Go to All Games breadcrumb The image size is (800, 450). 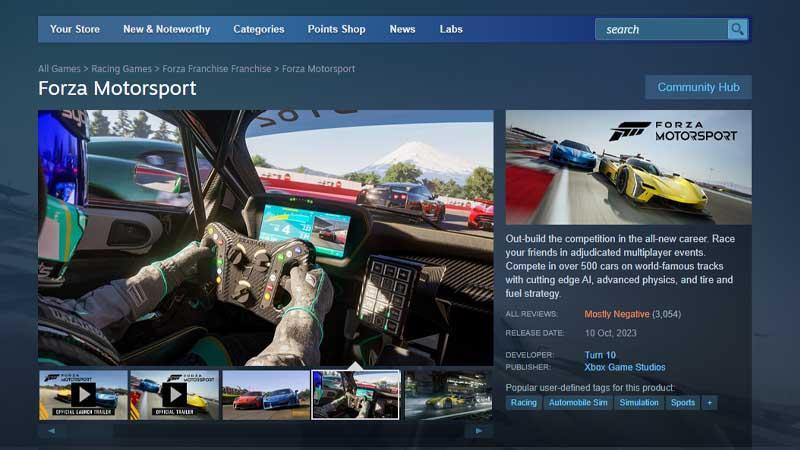tap(59, 68)
